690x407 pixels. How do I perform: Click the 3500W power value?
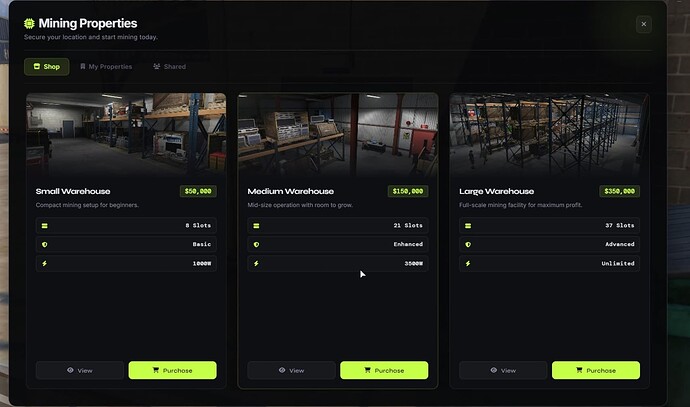414,264
